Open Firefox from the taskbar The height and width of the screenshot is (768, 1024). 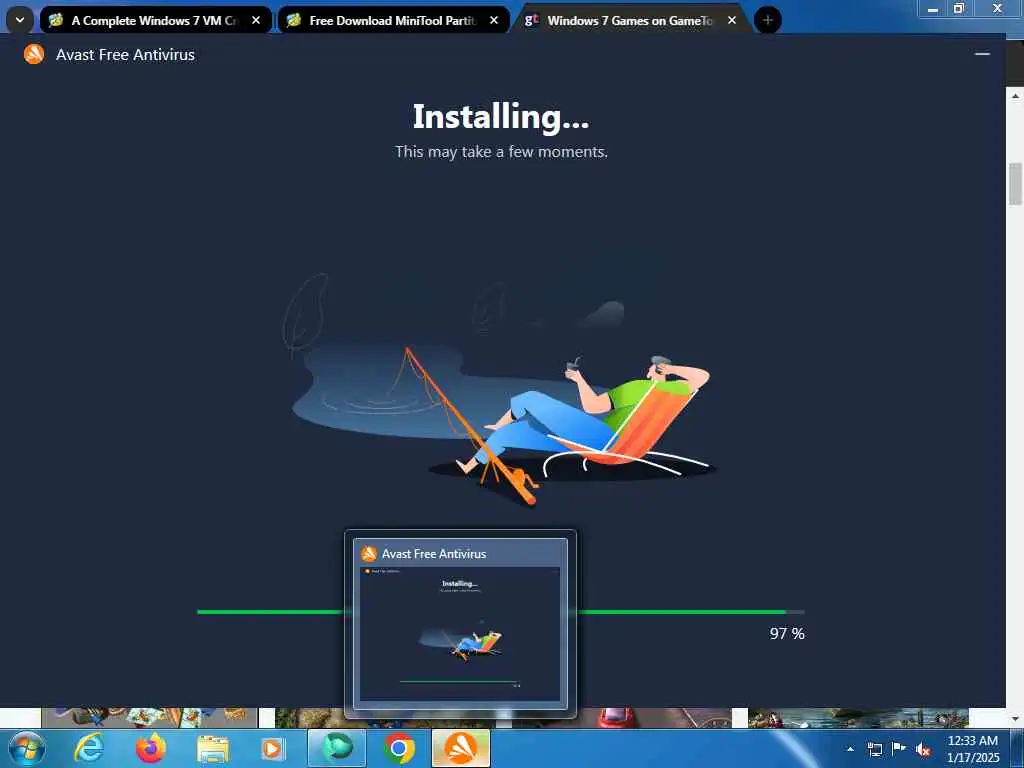pyautogui.click(x=150, y=748)
